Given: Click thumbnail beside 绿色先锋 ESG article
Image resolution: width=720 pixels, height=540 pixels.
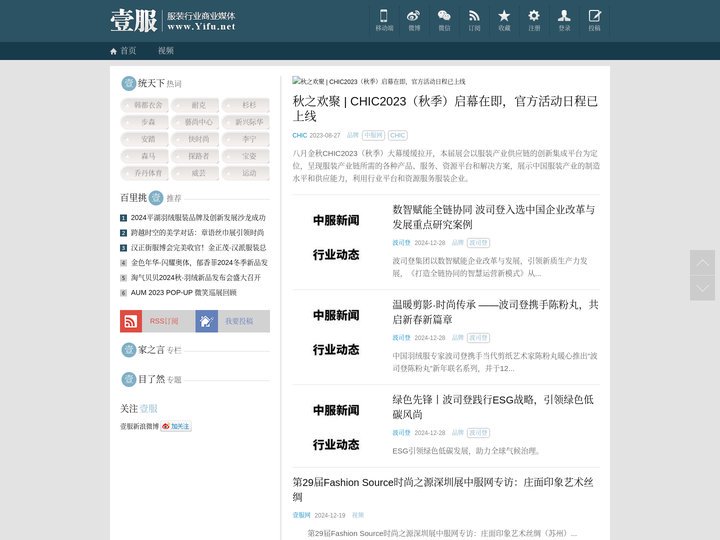Looking at the screenshot, I should click(x=336, y=428).
